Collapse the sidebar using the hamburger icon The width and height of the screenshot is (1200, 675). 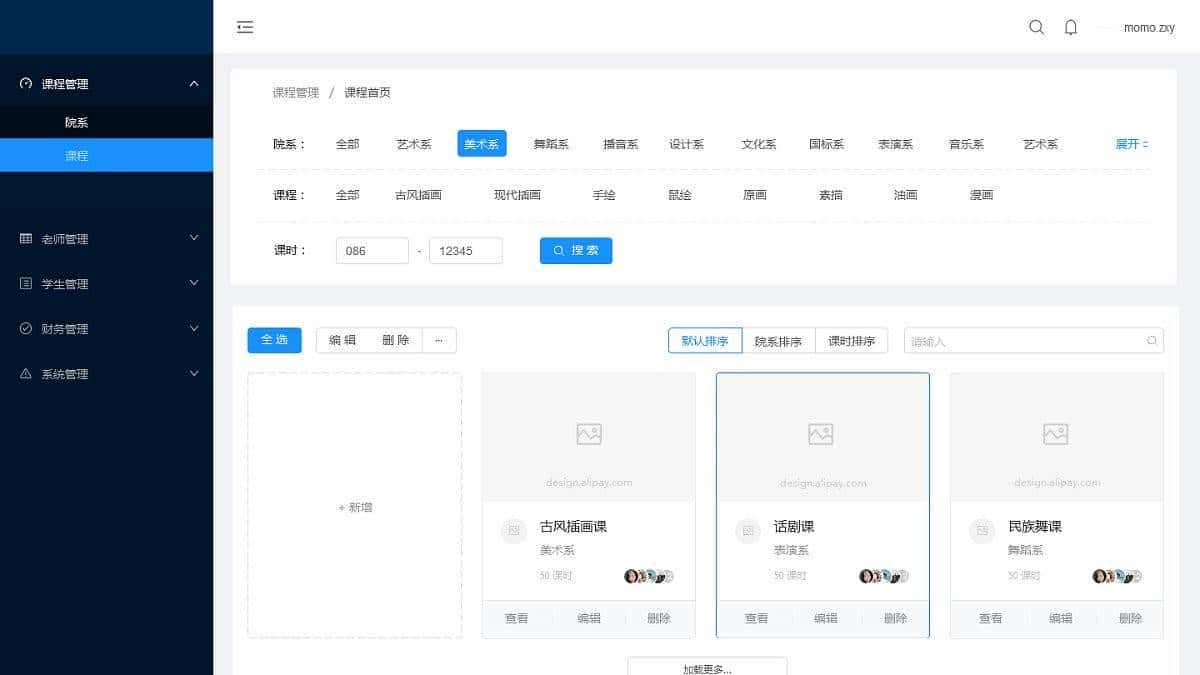pos(244,27)
